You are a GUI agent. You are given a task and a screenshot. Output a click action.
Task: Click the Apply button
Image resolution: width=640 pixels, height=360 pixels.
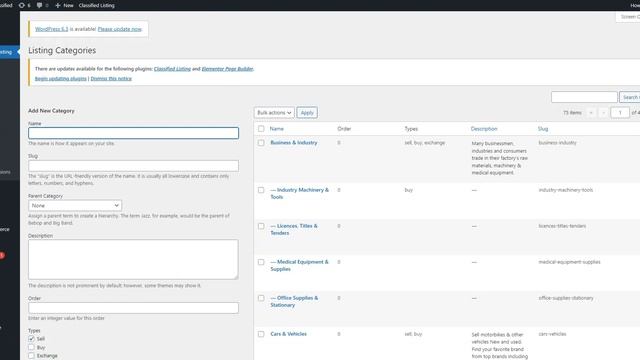pyautogui.click(x=307, y=113)
